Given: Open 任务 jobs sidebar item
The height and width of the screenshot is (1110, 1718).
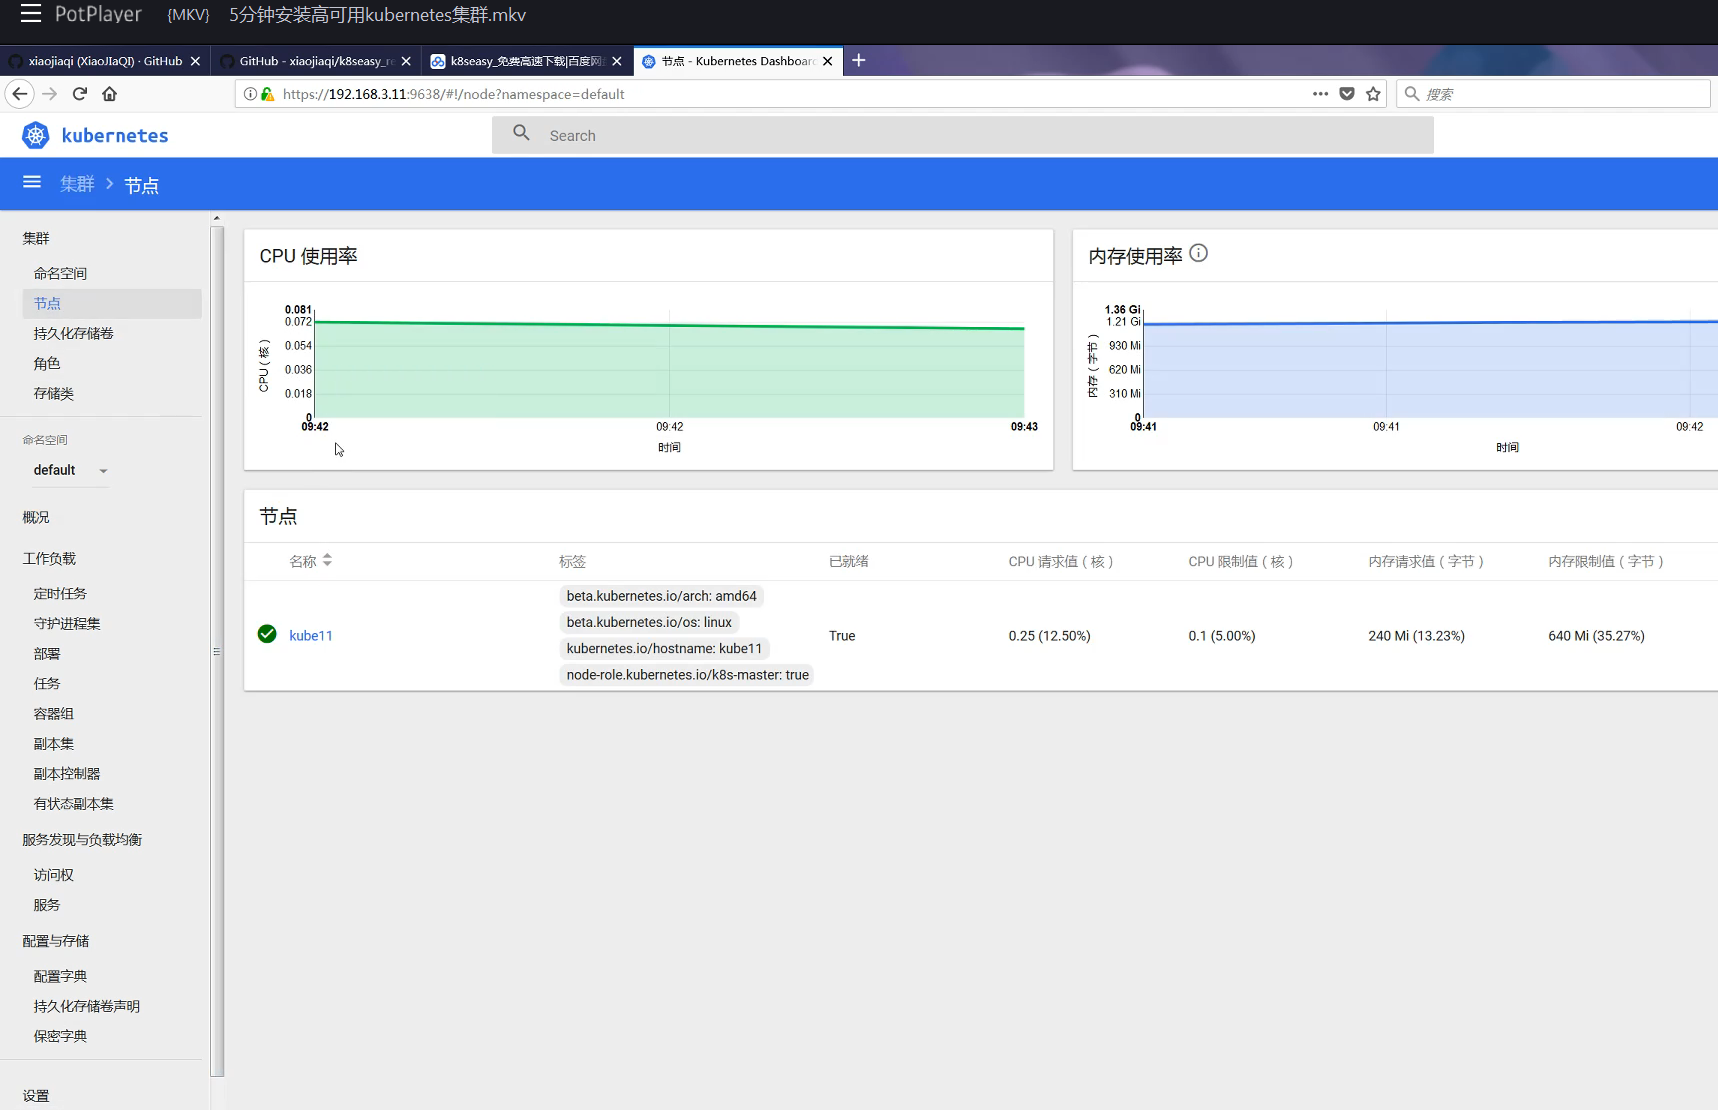Looking at the screenshot, I should pos(47,683).
